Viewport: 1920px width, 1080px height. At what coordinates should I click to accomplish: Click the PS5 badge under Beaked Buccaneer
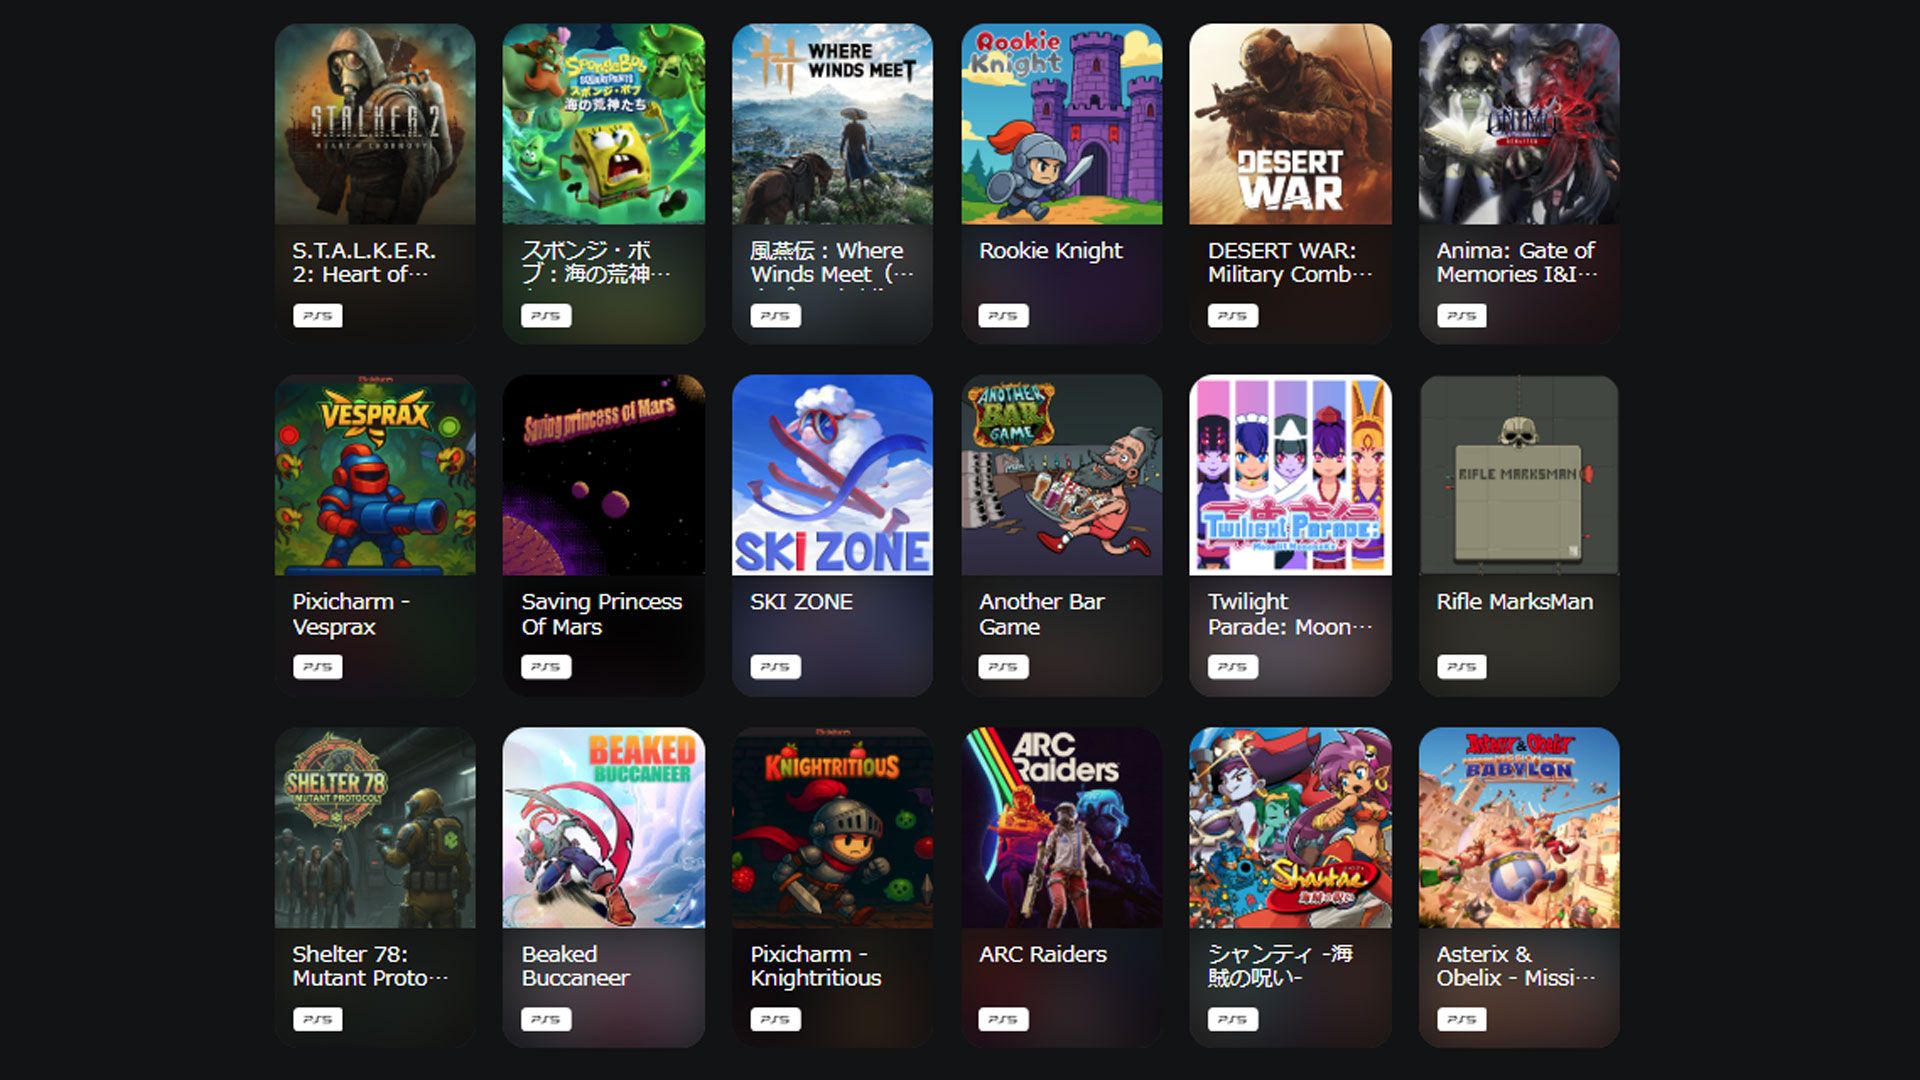click(546, 1020)
